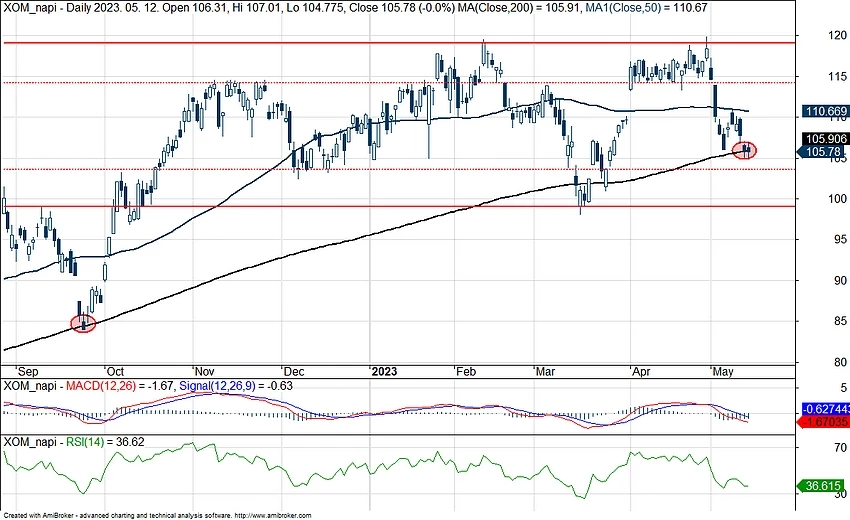
Task: Click the 'Signal(12,26,9) = -0.63' label
Action: point(235,386)
